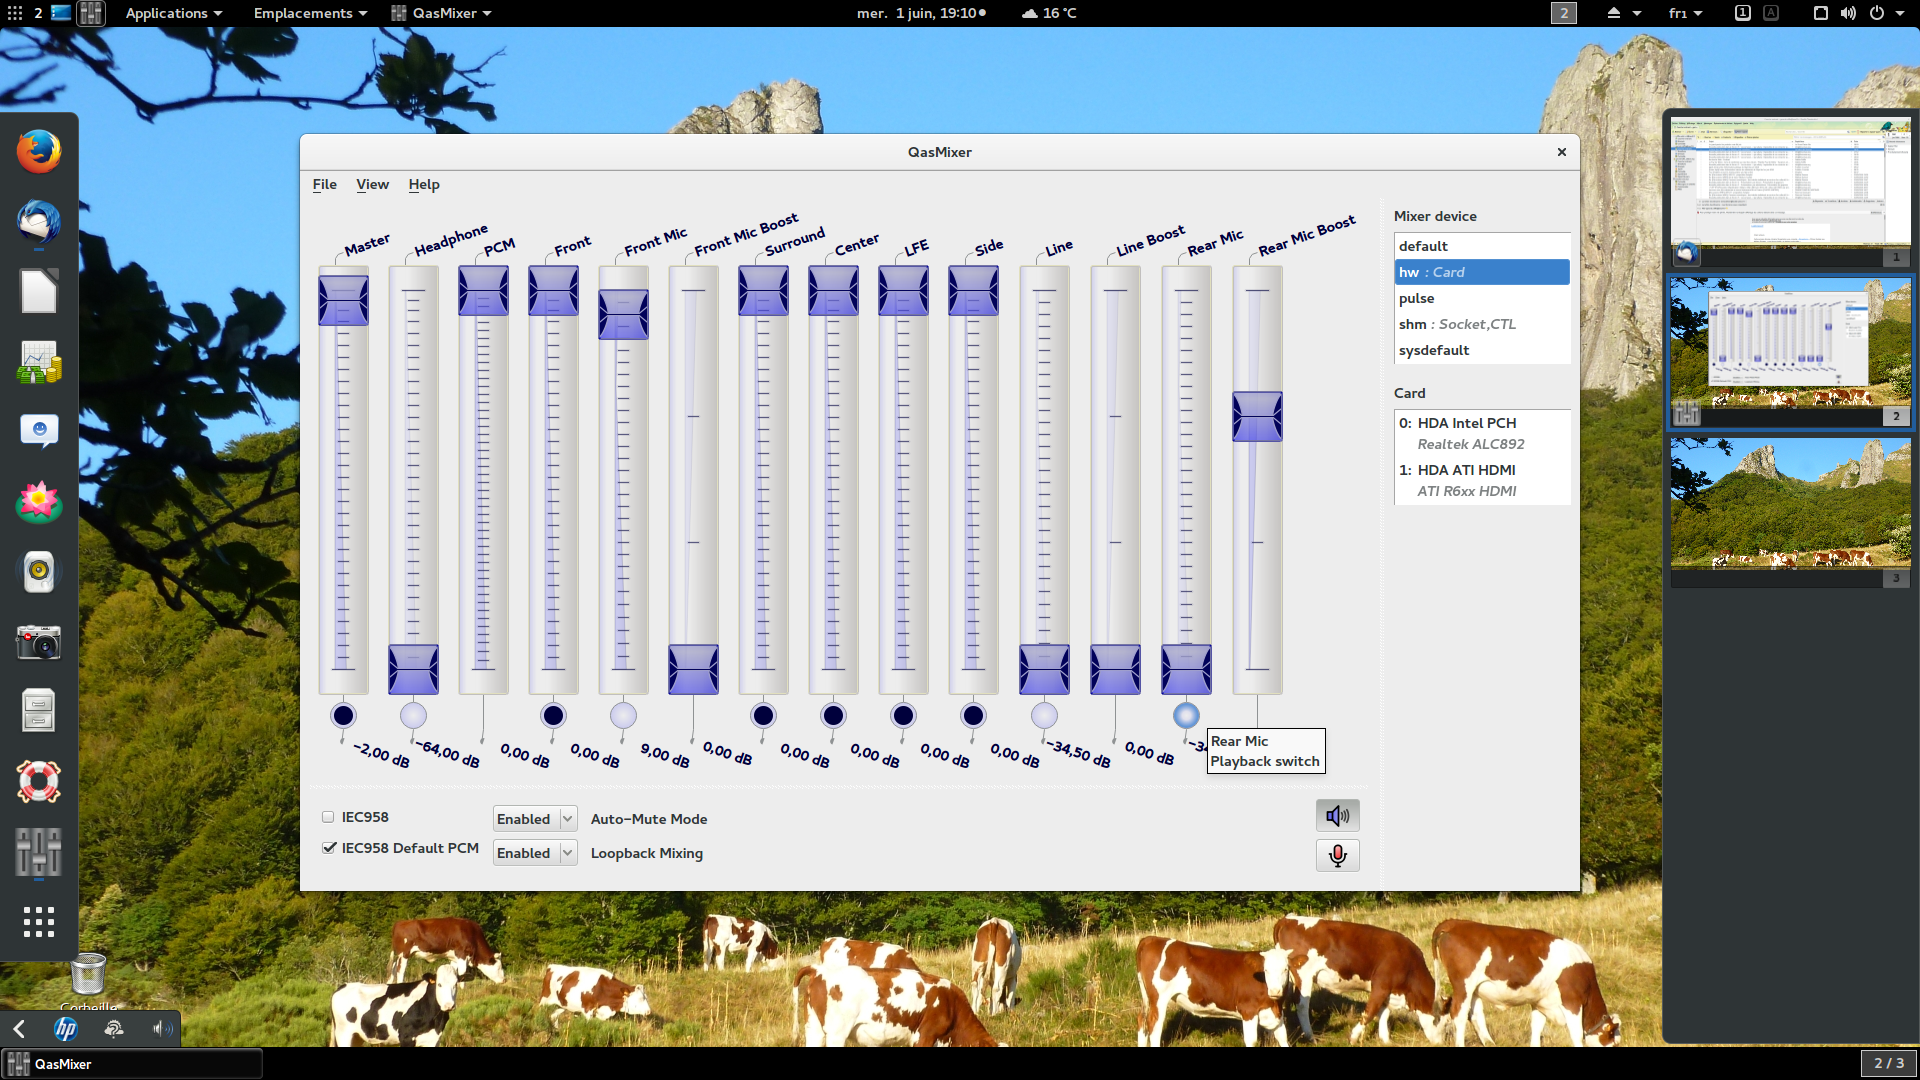Screen dimensions: 1920x1080
Task: Open the camera screenshot app in dock
Action: (x=39, y=642)
